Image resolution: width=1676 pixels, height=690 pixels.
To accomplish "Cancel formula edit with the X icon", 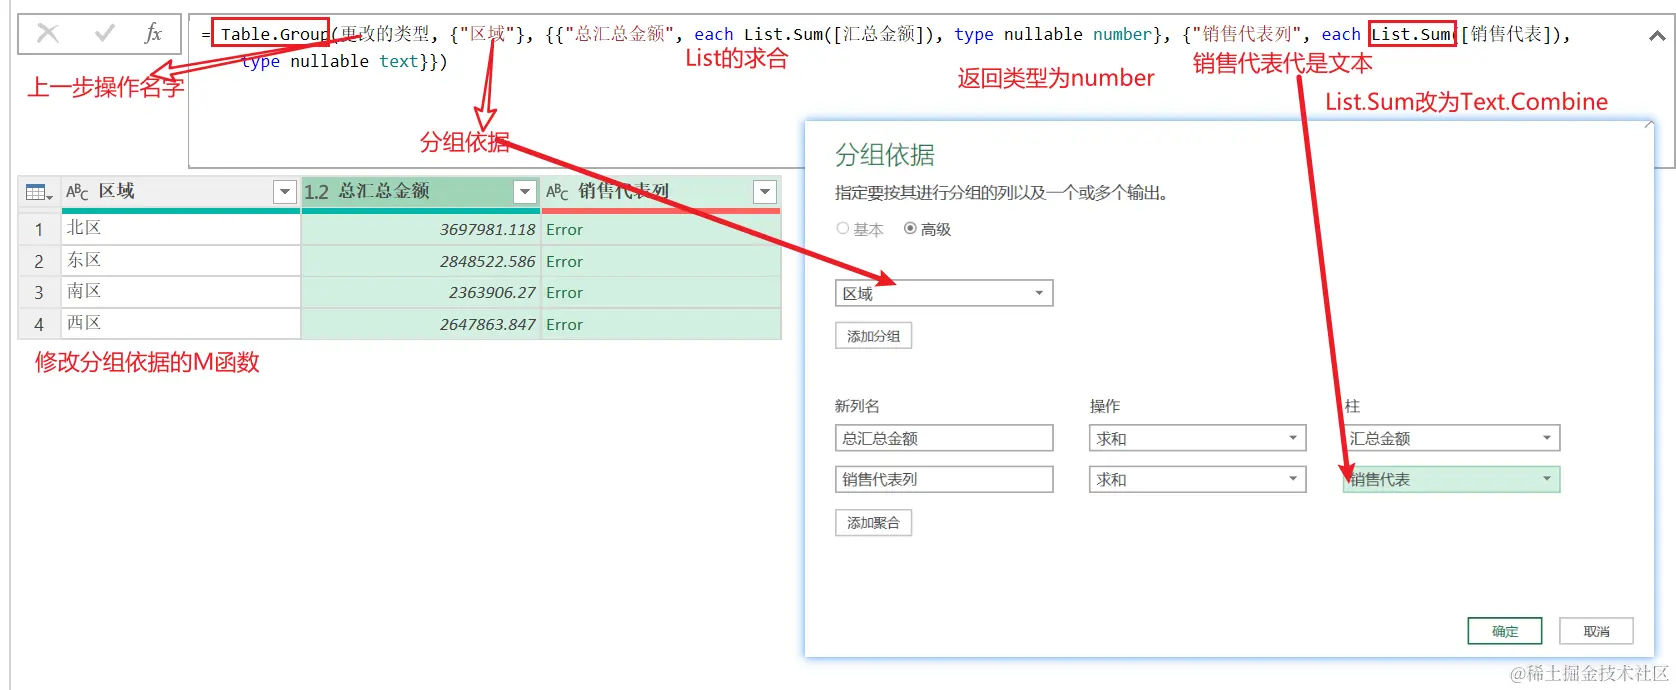I will [x=47, y=34].
